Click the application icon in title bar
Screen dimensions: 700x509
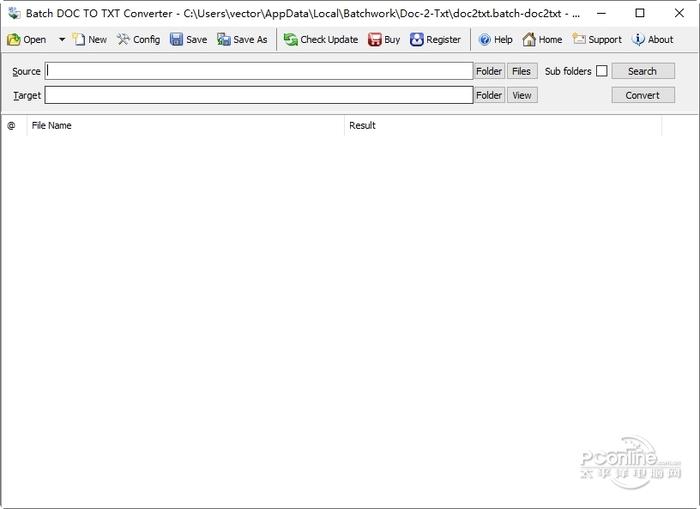(14, 13)
